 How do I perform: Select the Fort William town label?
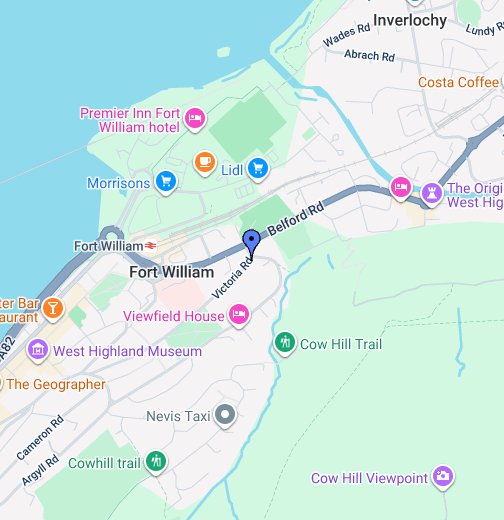172,272
